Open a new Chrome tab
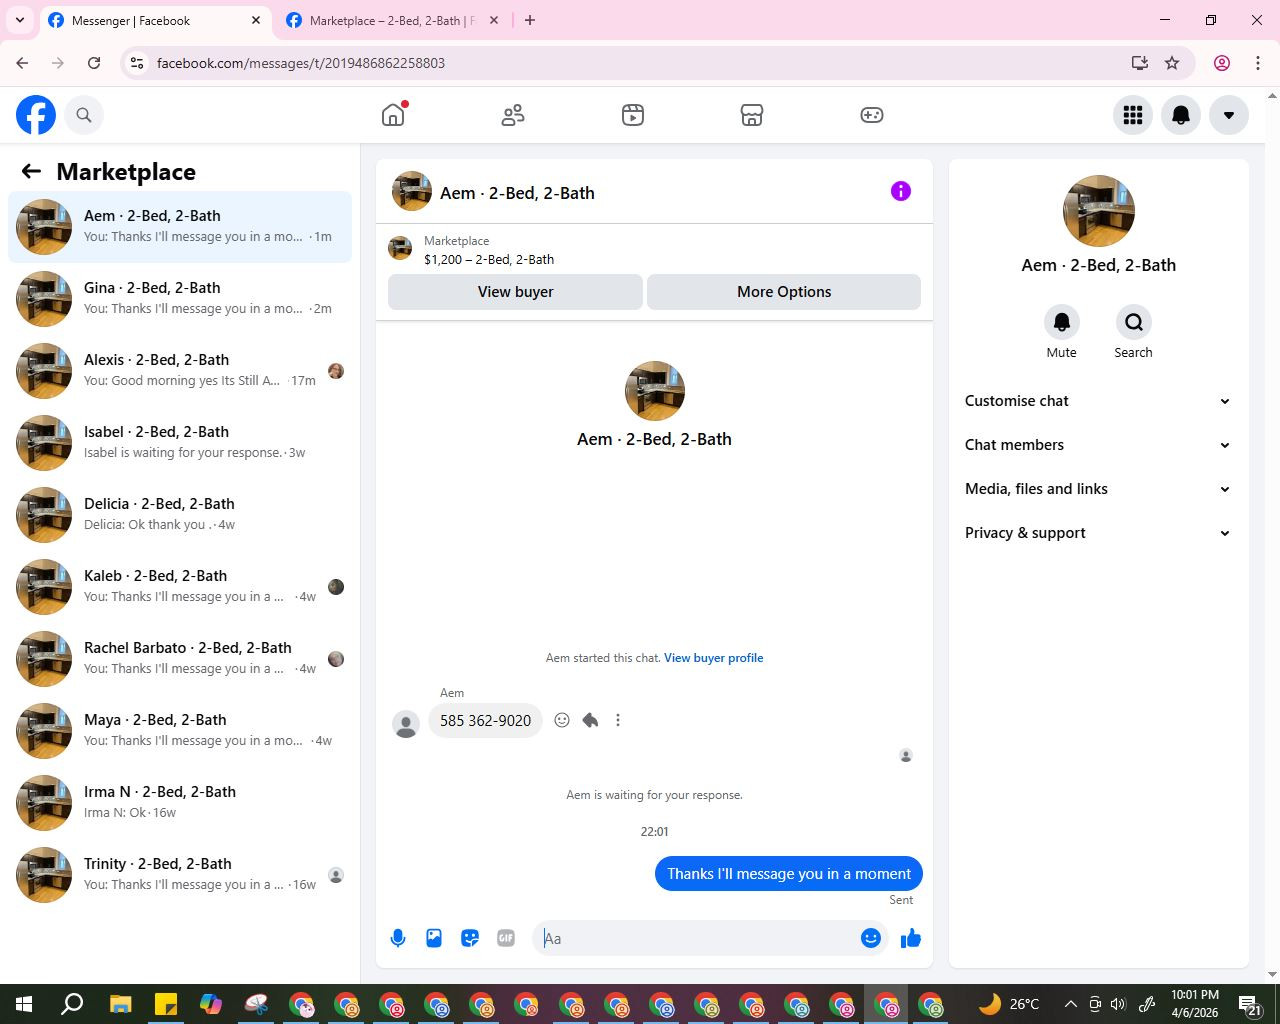The image size is (1280, 1024). pos(530,20)
